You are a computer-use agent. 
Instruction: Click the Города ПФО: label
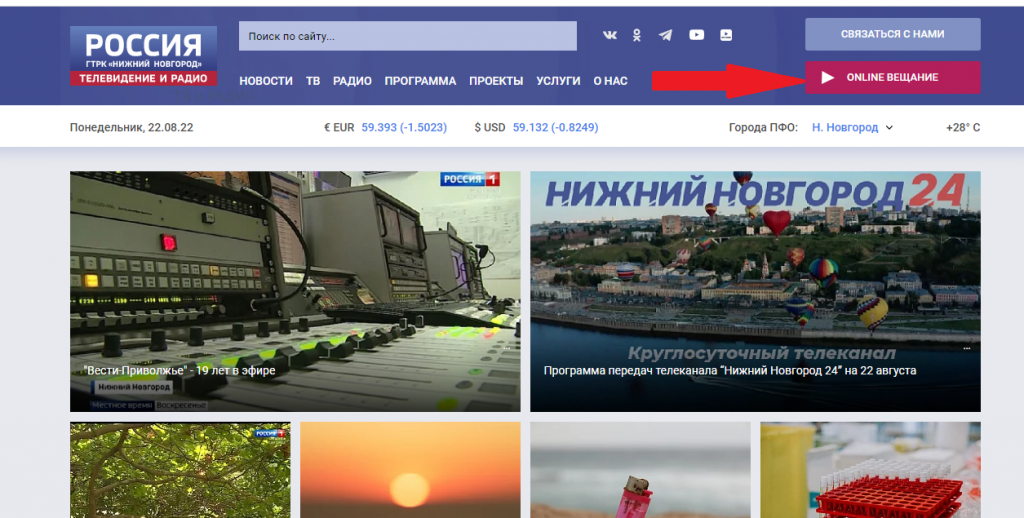(763, 127)
